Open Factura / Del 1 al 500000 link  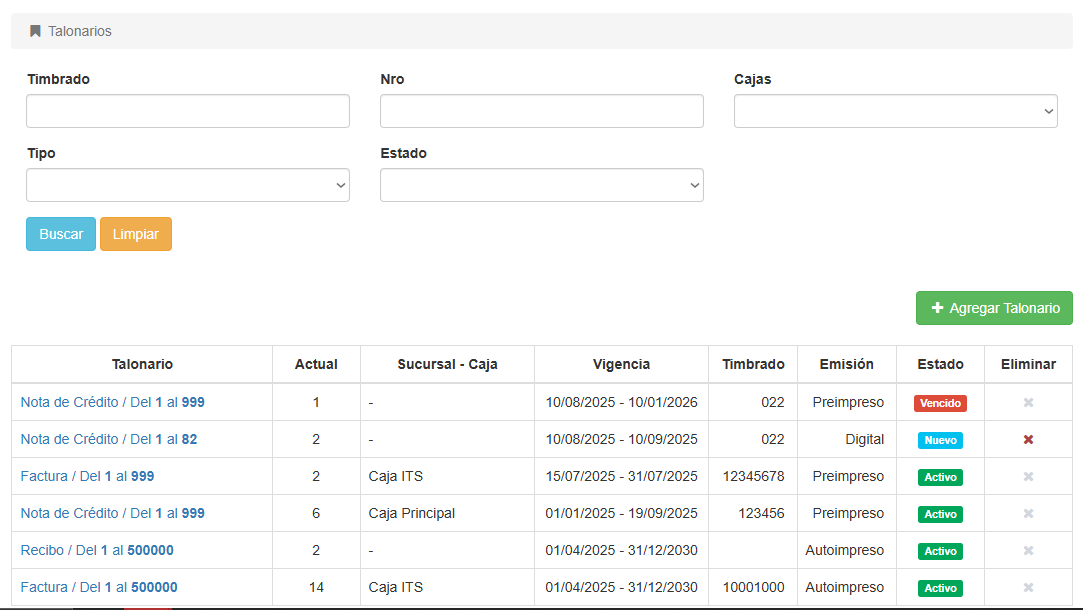coord(99,587)
